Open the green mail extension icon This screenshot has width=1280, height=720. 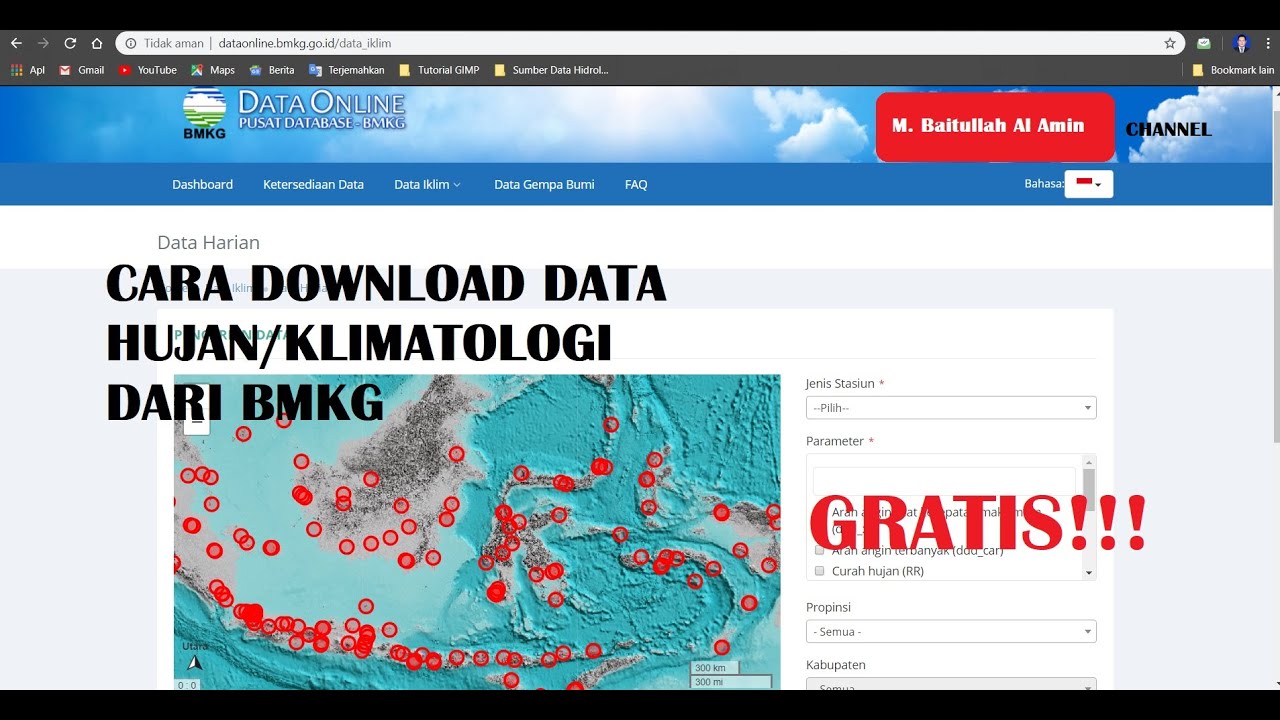click(1204, 43)
